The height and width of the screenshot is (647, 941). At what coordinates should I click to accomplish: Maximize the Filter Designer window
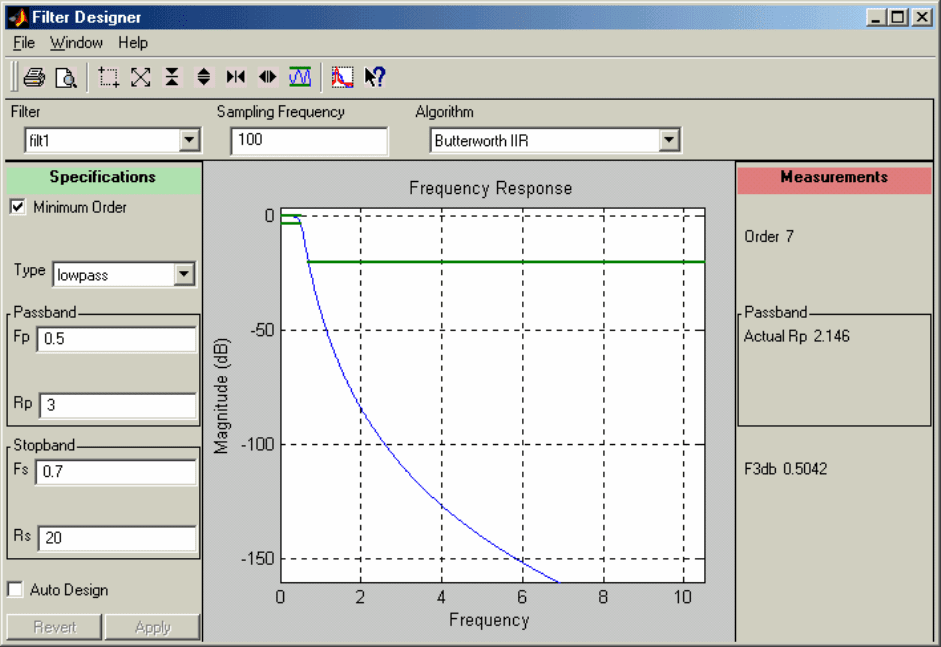coord(898,17)
